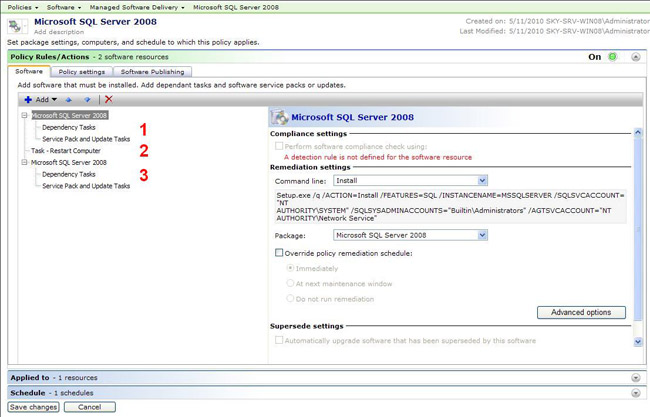
Task: Select second Microsoft SQL Server 2008 tree item
Action: click(69, 162)
